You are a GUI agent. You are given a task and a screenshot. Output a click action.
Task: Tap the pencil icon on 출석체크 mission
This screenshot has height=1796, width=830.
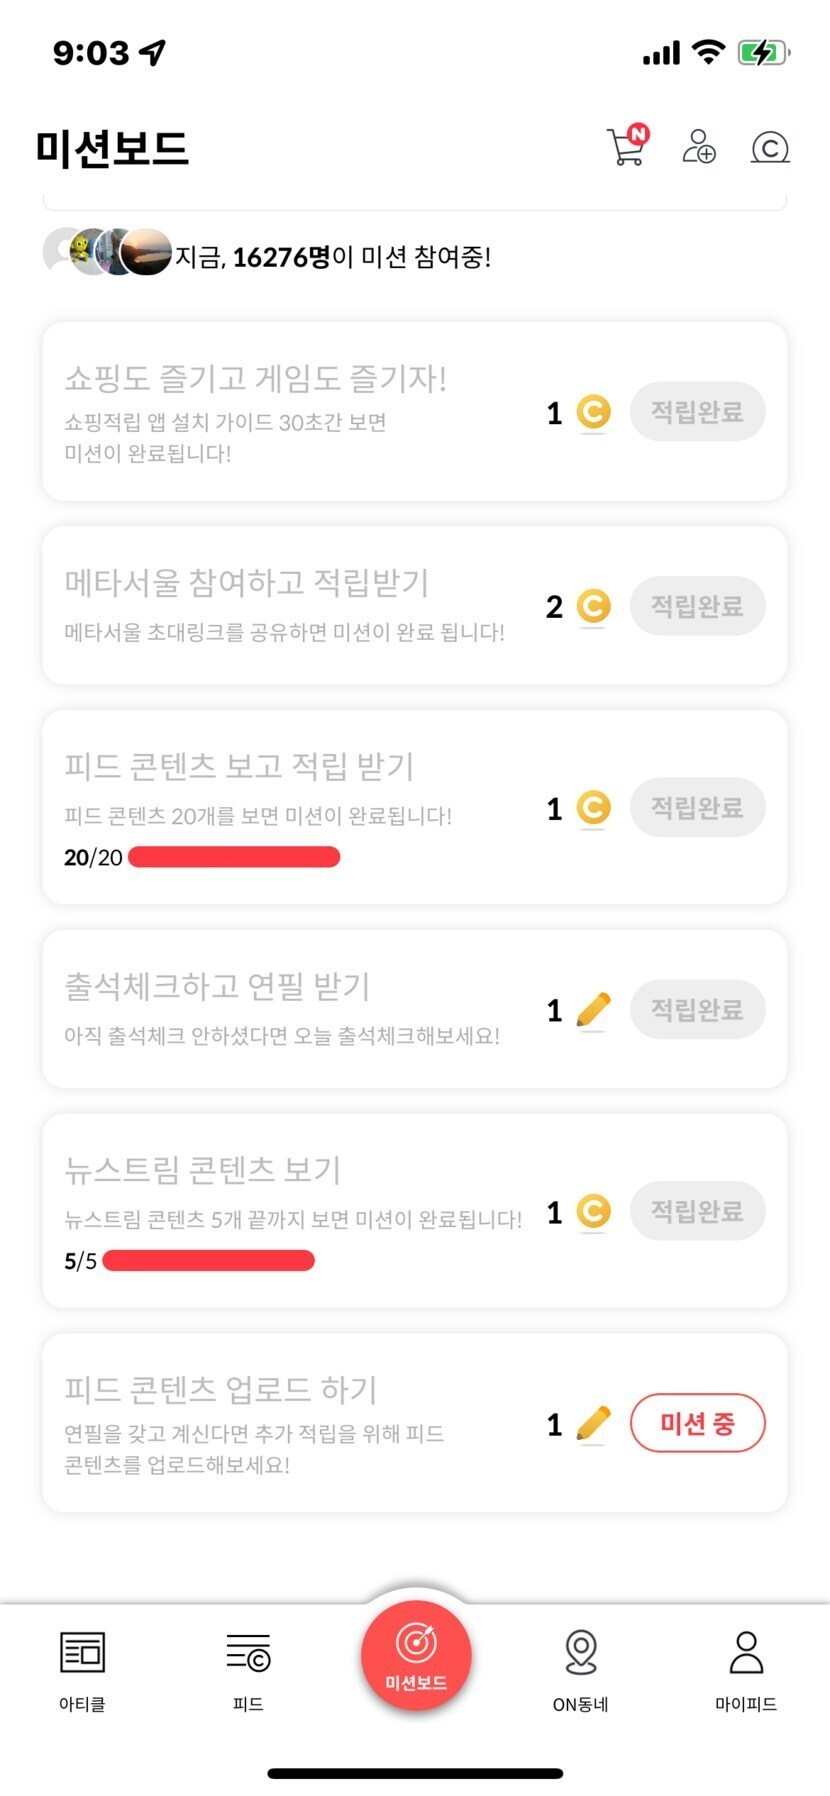594,1010
